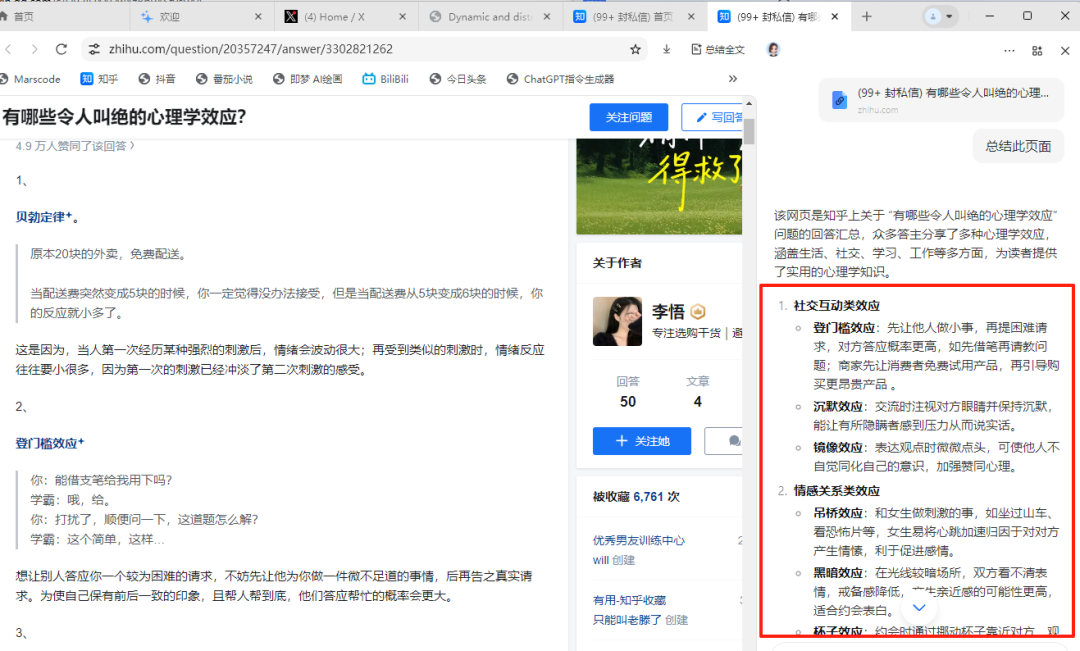Image resolution: width=1080 pixels, height=651 pixels.
Task: Click the 写回答 button
Action: pyautogui.click(x=713, y=117)
